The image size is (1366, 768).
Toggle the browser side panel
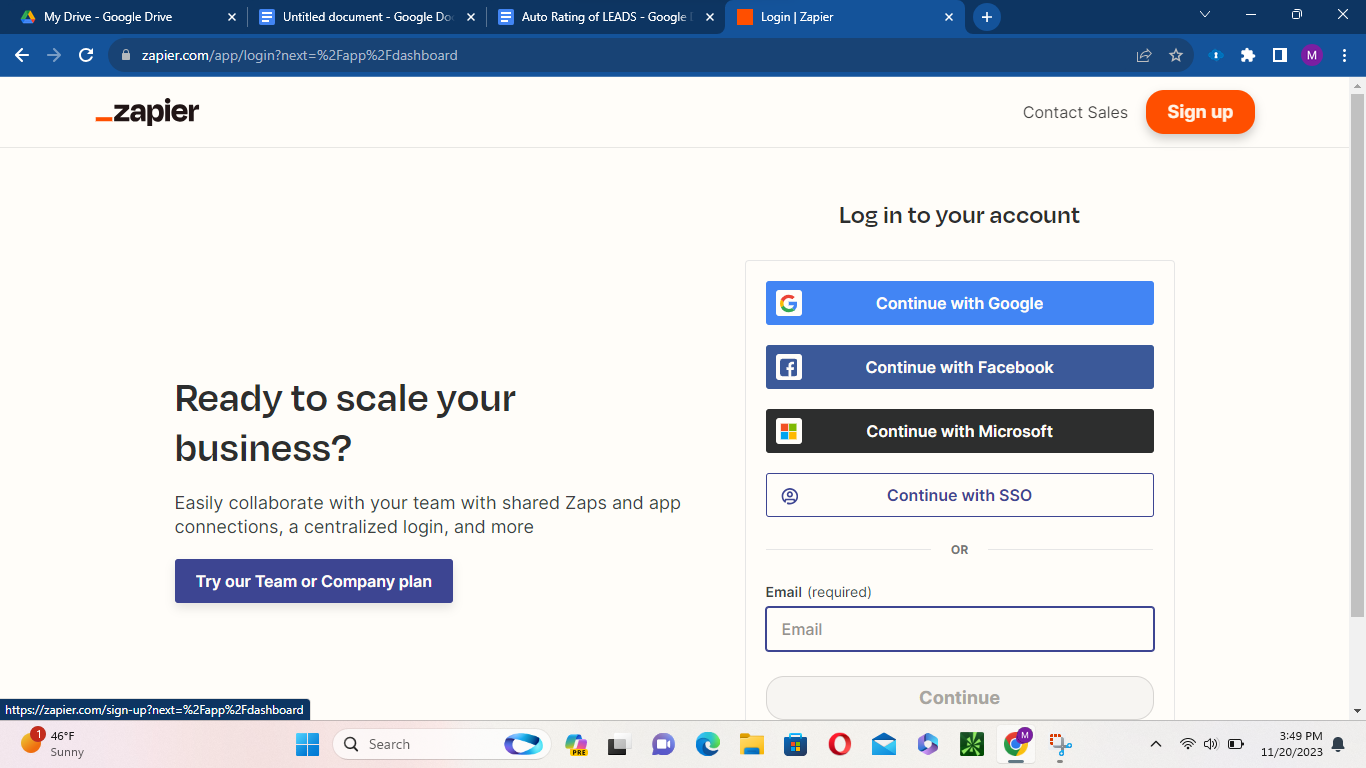click(x=1280, y=55)
